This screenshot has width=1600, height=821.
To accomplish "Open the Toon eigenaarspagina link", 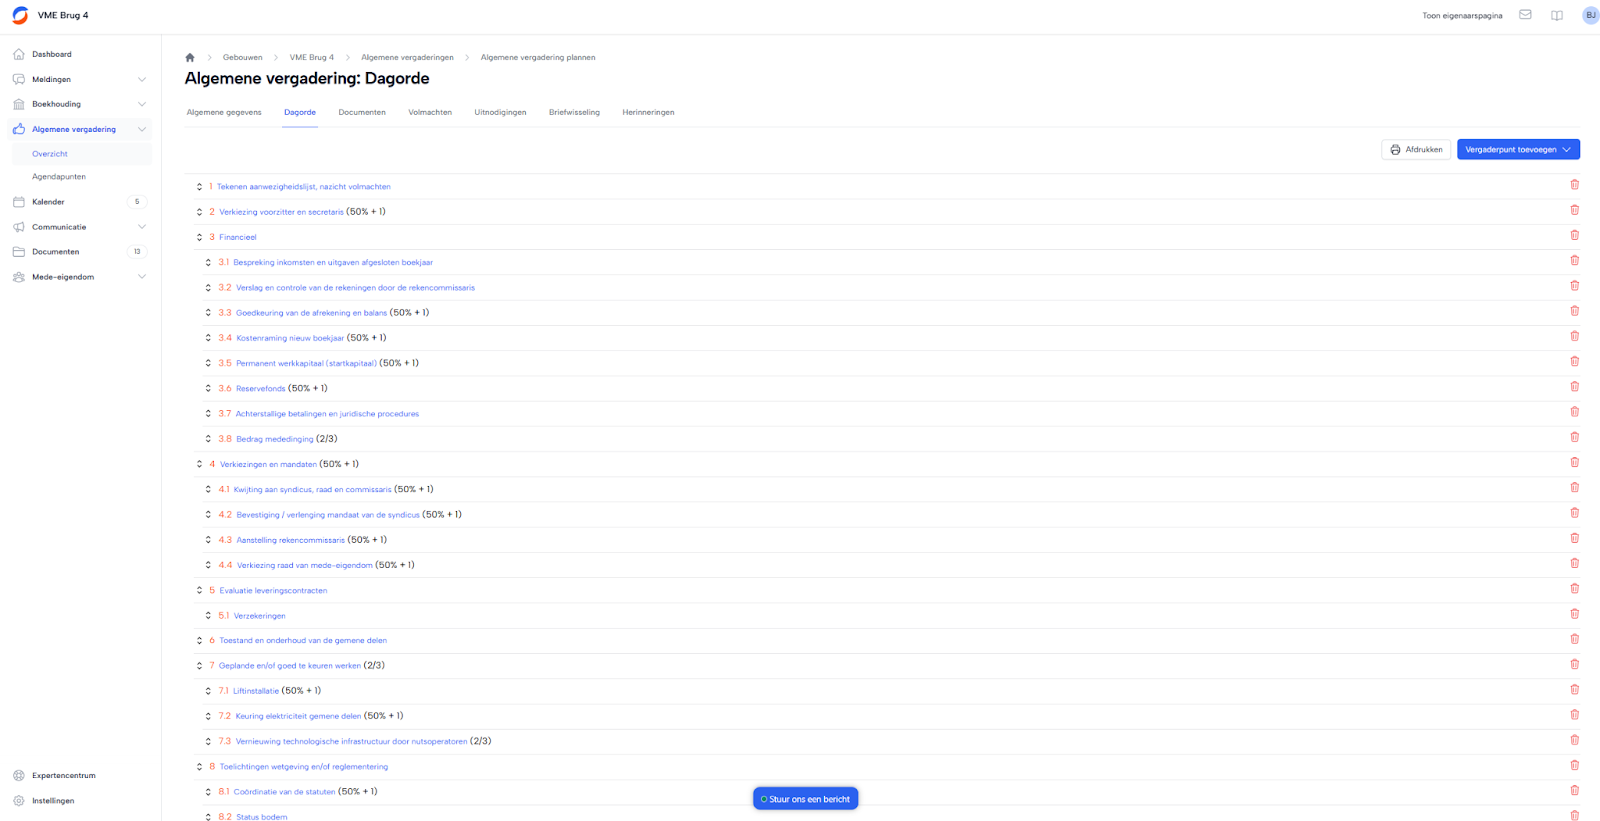I will pyautogui.click(x=1461, y=16).
